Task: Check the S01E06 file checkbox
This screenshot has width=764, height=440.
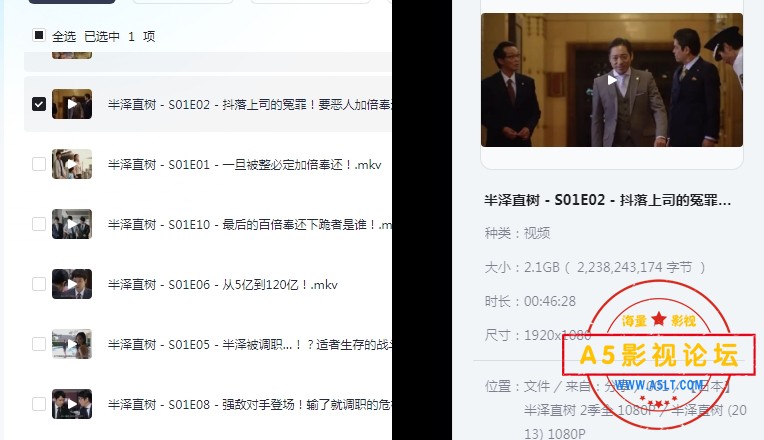Action: tap(39, 284)
